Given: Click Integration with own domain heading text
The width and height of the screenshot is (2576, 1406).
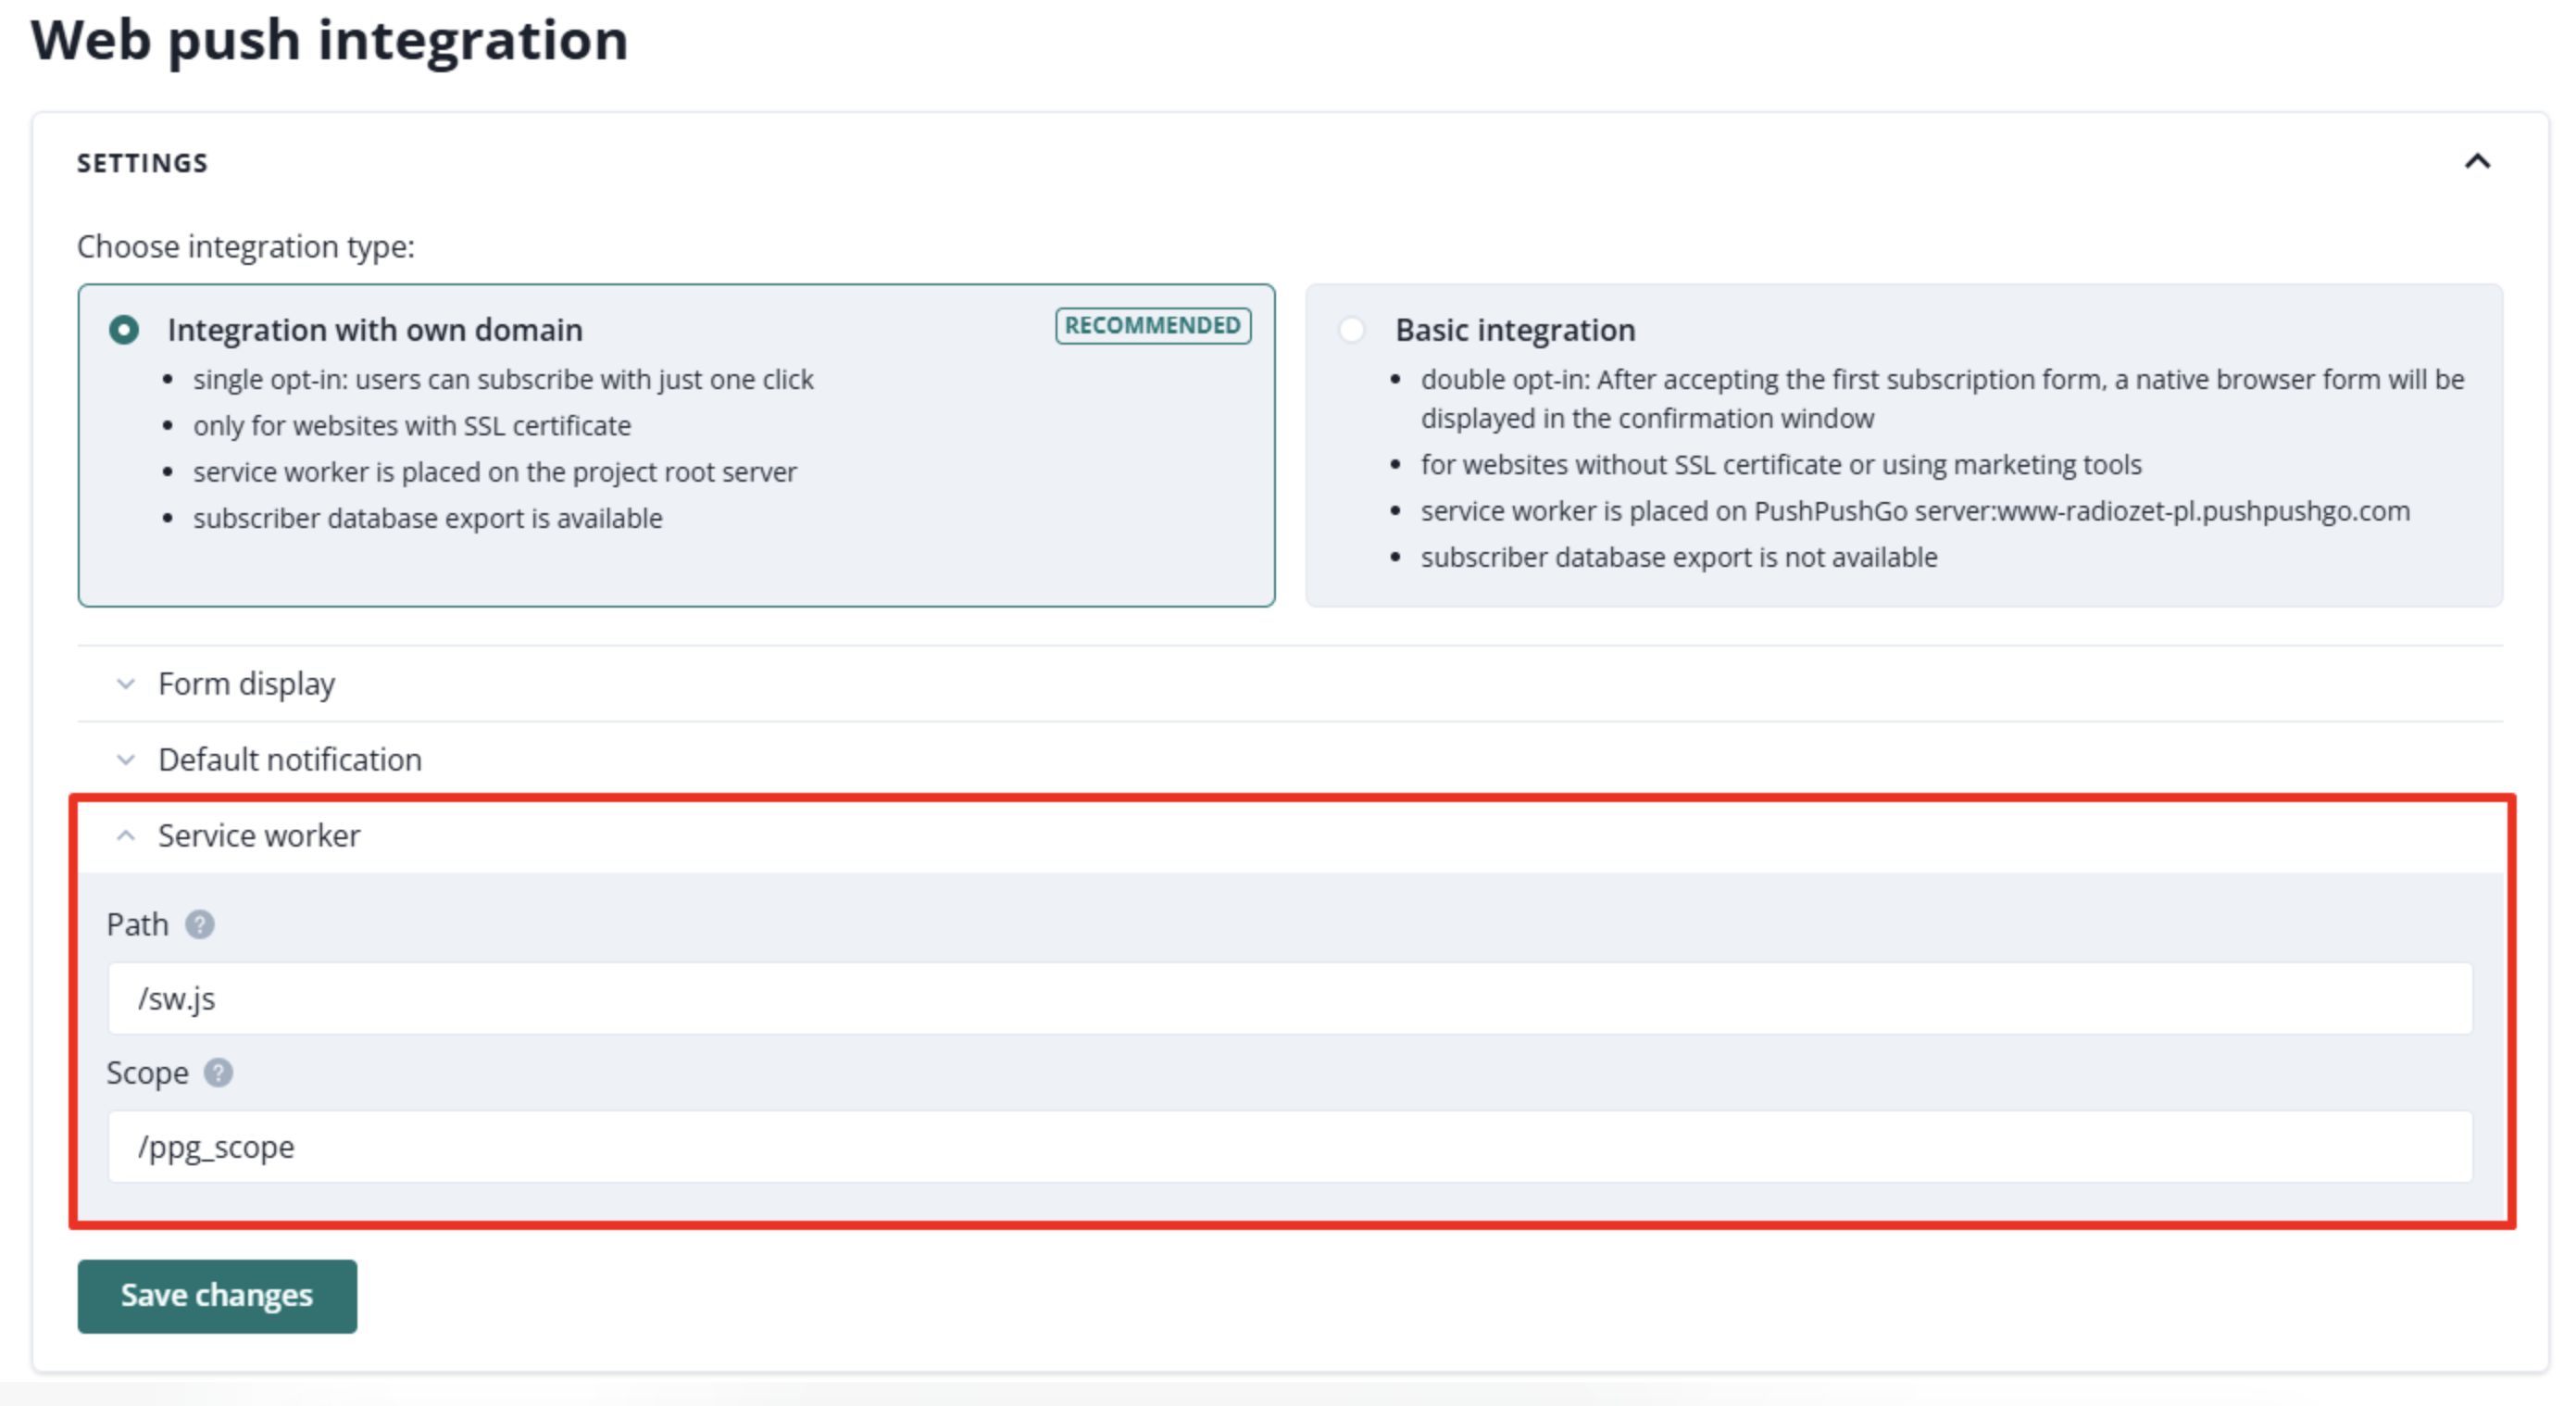Looking at the screenshot, I should pos(375,330).
